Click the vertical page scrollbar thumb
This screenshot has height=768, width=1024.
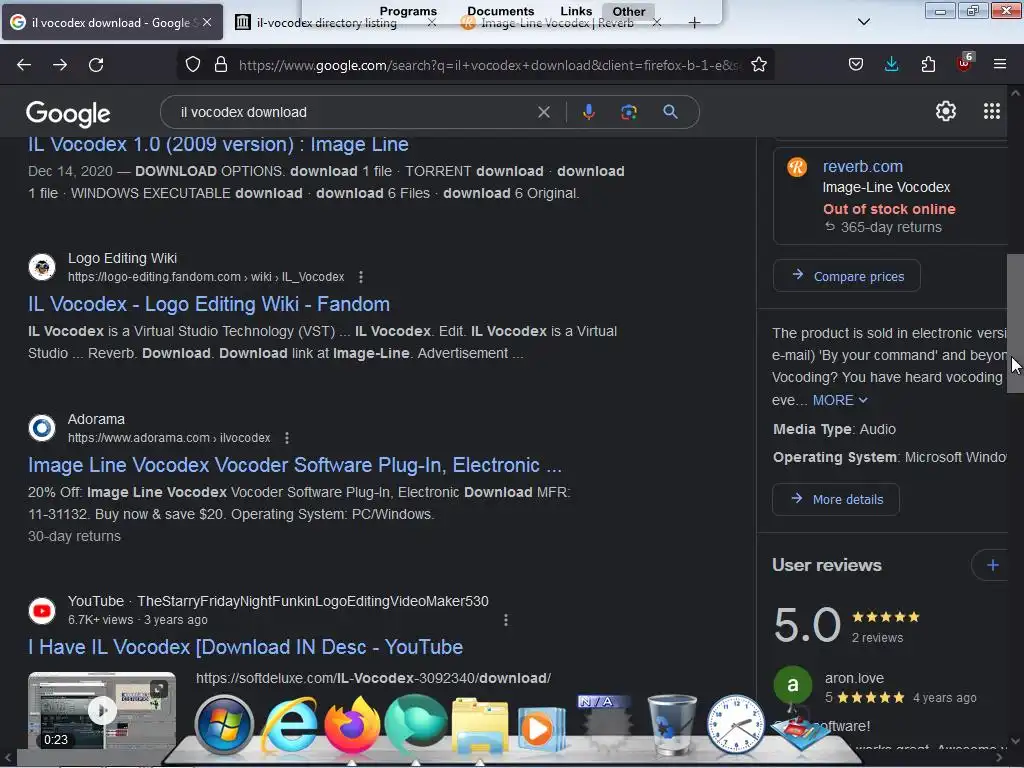[x=1015, y=323]
